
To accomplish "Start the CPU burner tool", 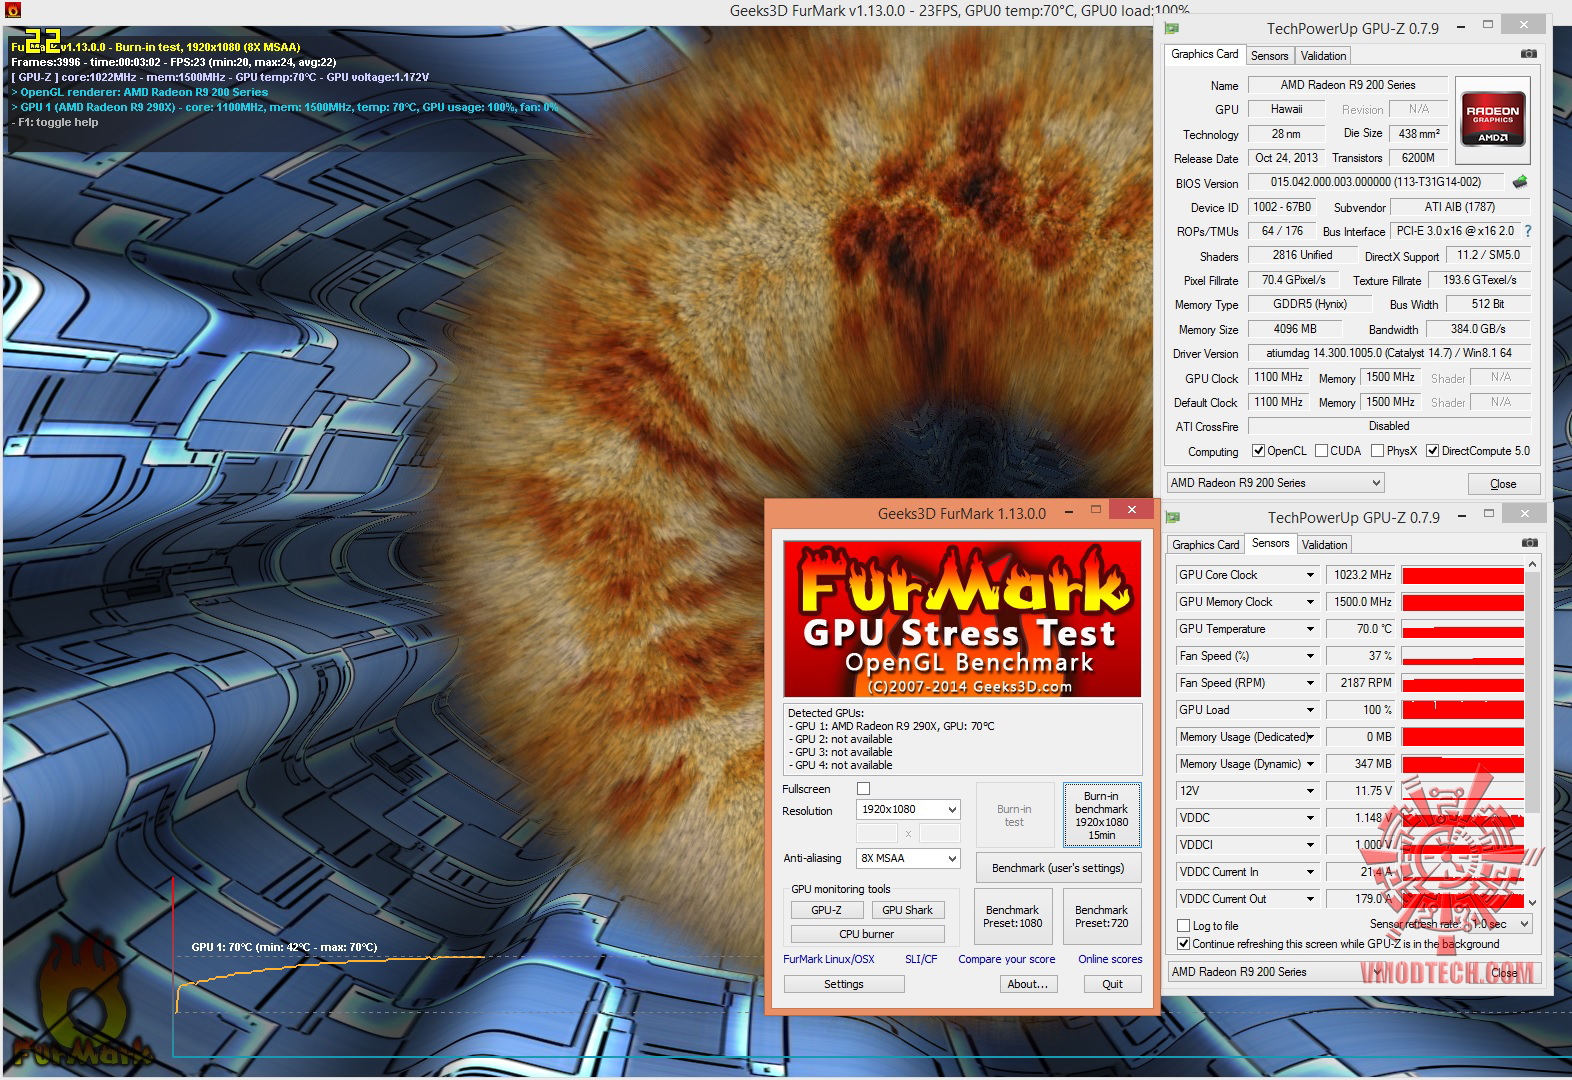I will click(866, 934).
